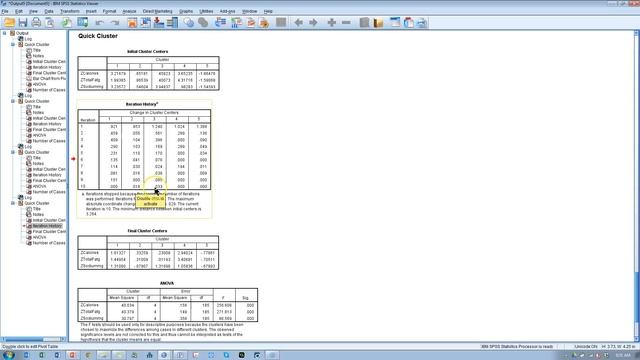This screenshot has height=360, width=640.
Task: Collapse the third Quick Cluster tree expander
Action: (x=13, y=152)
